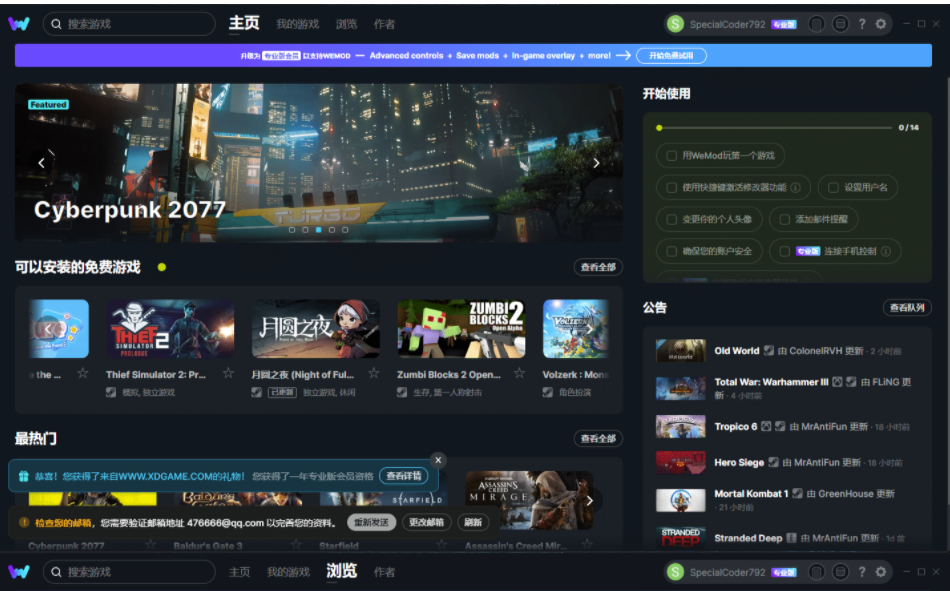
Task: Open mobile phone remote icon in top header
Action: pyautogui.click(x=817, y=24)
